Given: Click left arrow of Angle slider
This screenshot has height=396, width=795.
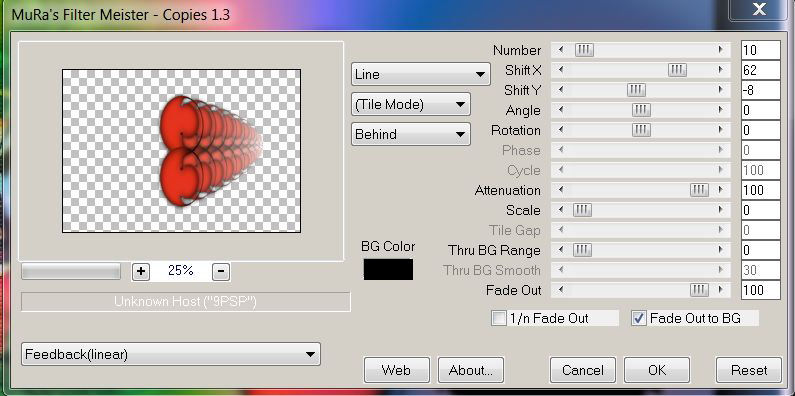Looking at the screenshot, I should [x=561, y=110].
